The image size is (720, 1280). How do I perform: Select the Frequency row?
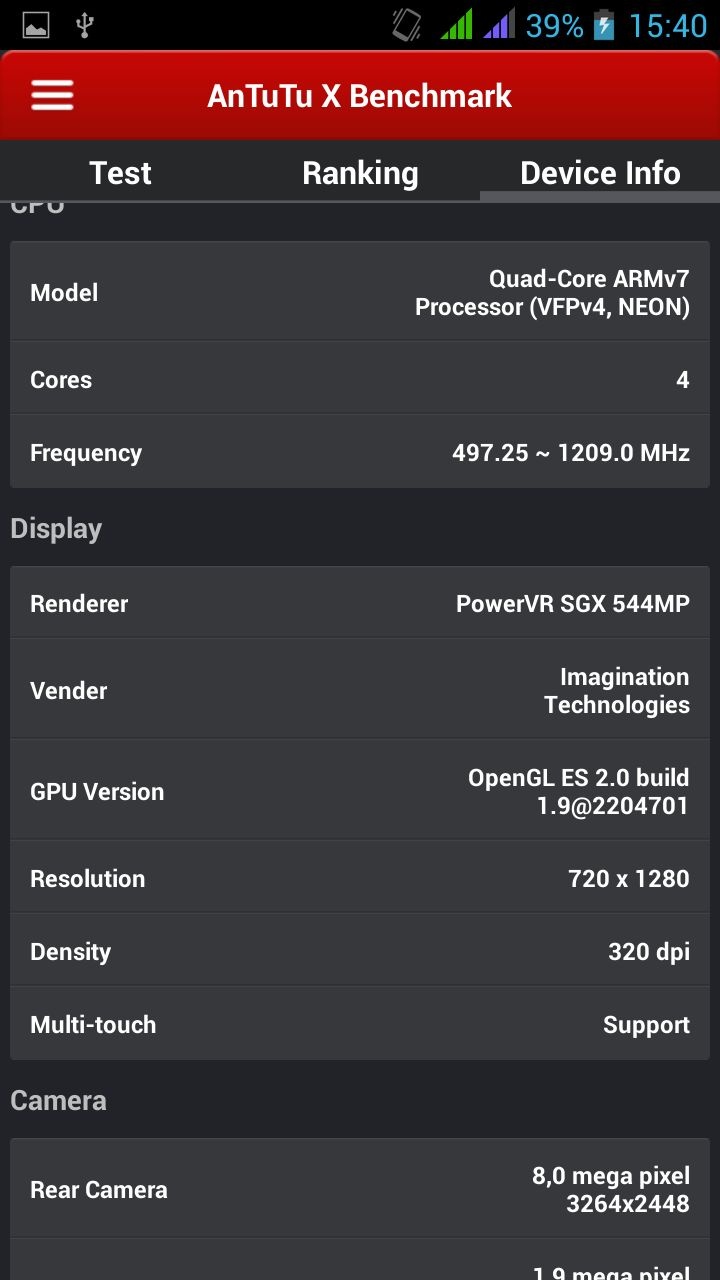(x=360, y=452)
